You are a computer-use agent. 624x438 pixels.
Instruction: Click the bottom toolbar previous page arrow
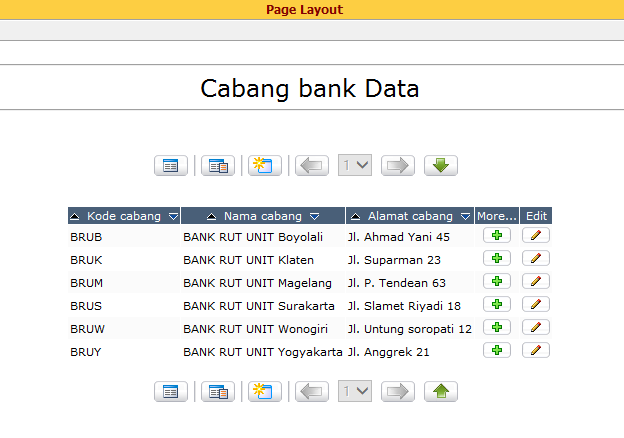312,392
